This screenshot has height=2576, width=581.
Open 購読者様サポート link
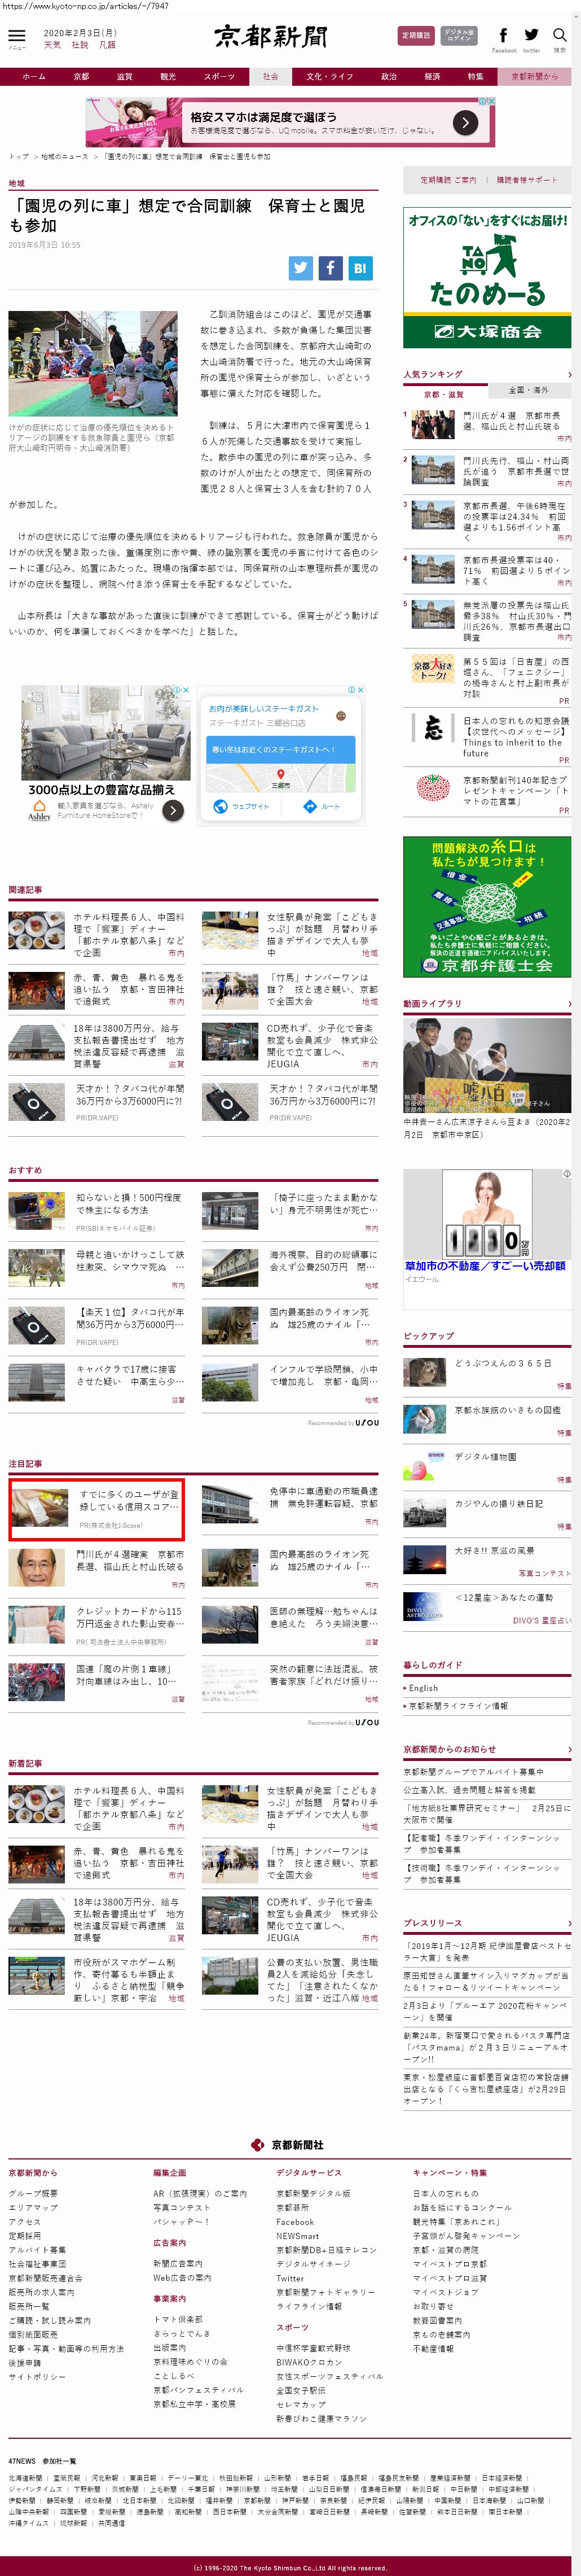pyautogui.click(x=527, y=180)
